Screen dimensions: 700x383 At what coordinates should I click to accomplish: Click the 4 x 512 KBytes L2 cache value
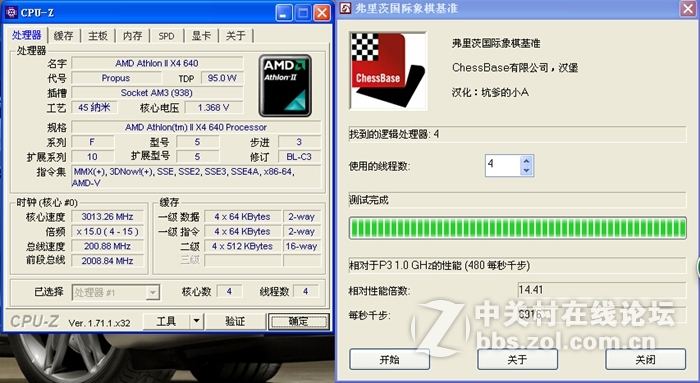point(242,246)
